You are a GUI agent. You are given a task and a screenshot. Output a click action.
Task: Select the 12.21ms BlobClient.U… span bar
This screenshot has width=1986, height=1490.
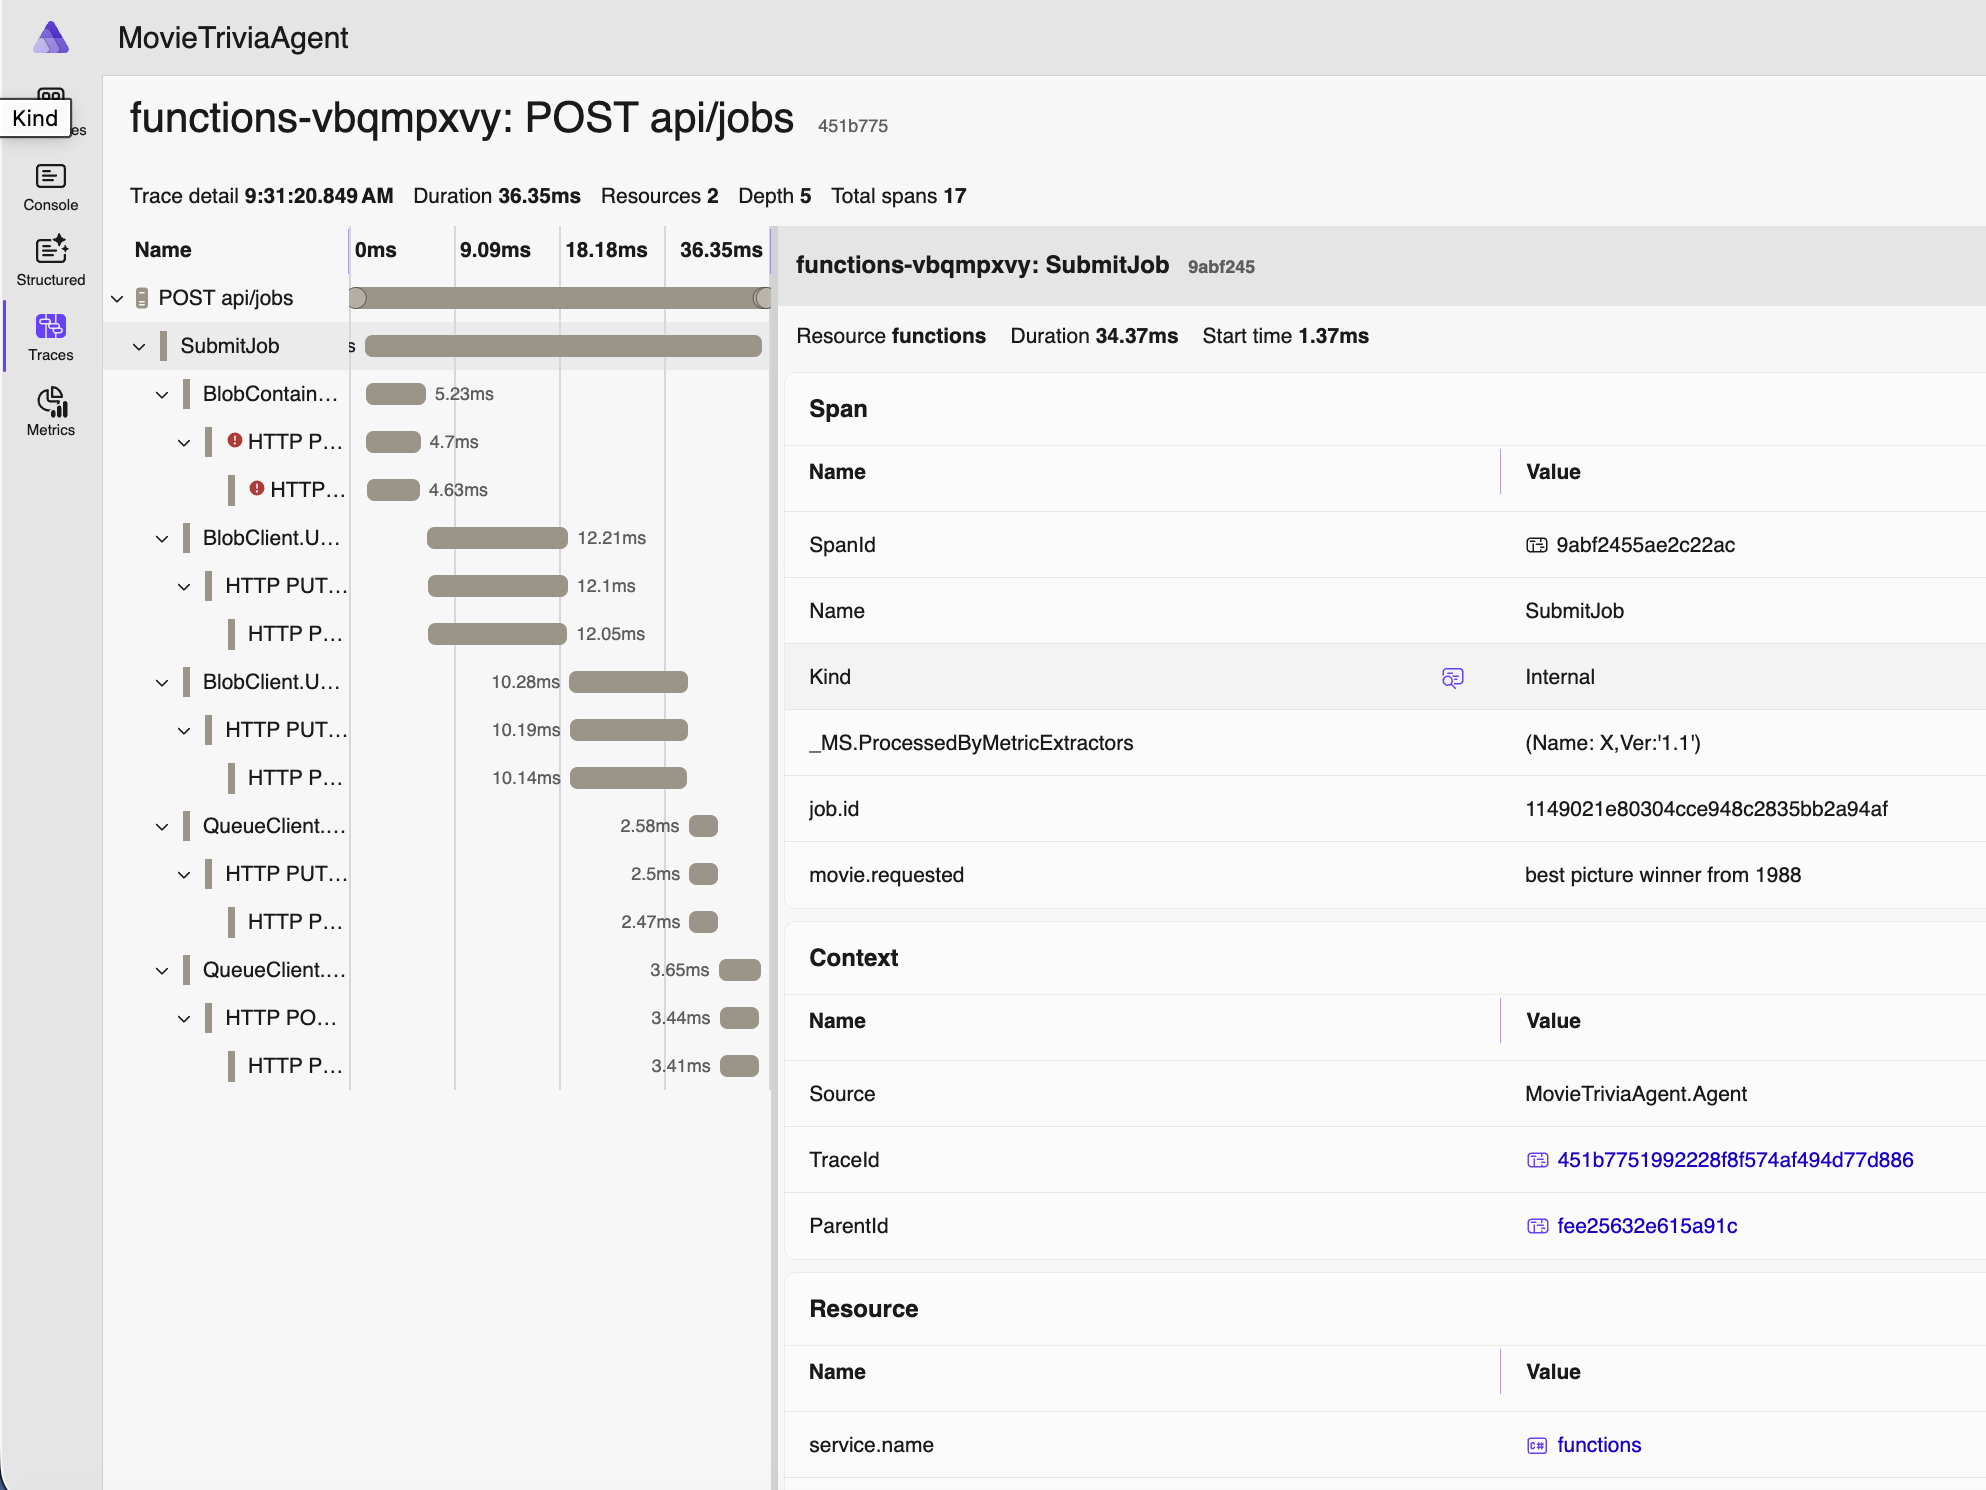(497, 538)
